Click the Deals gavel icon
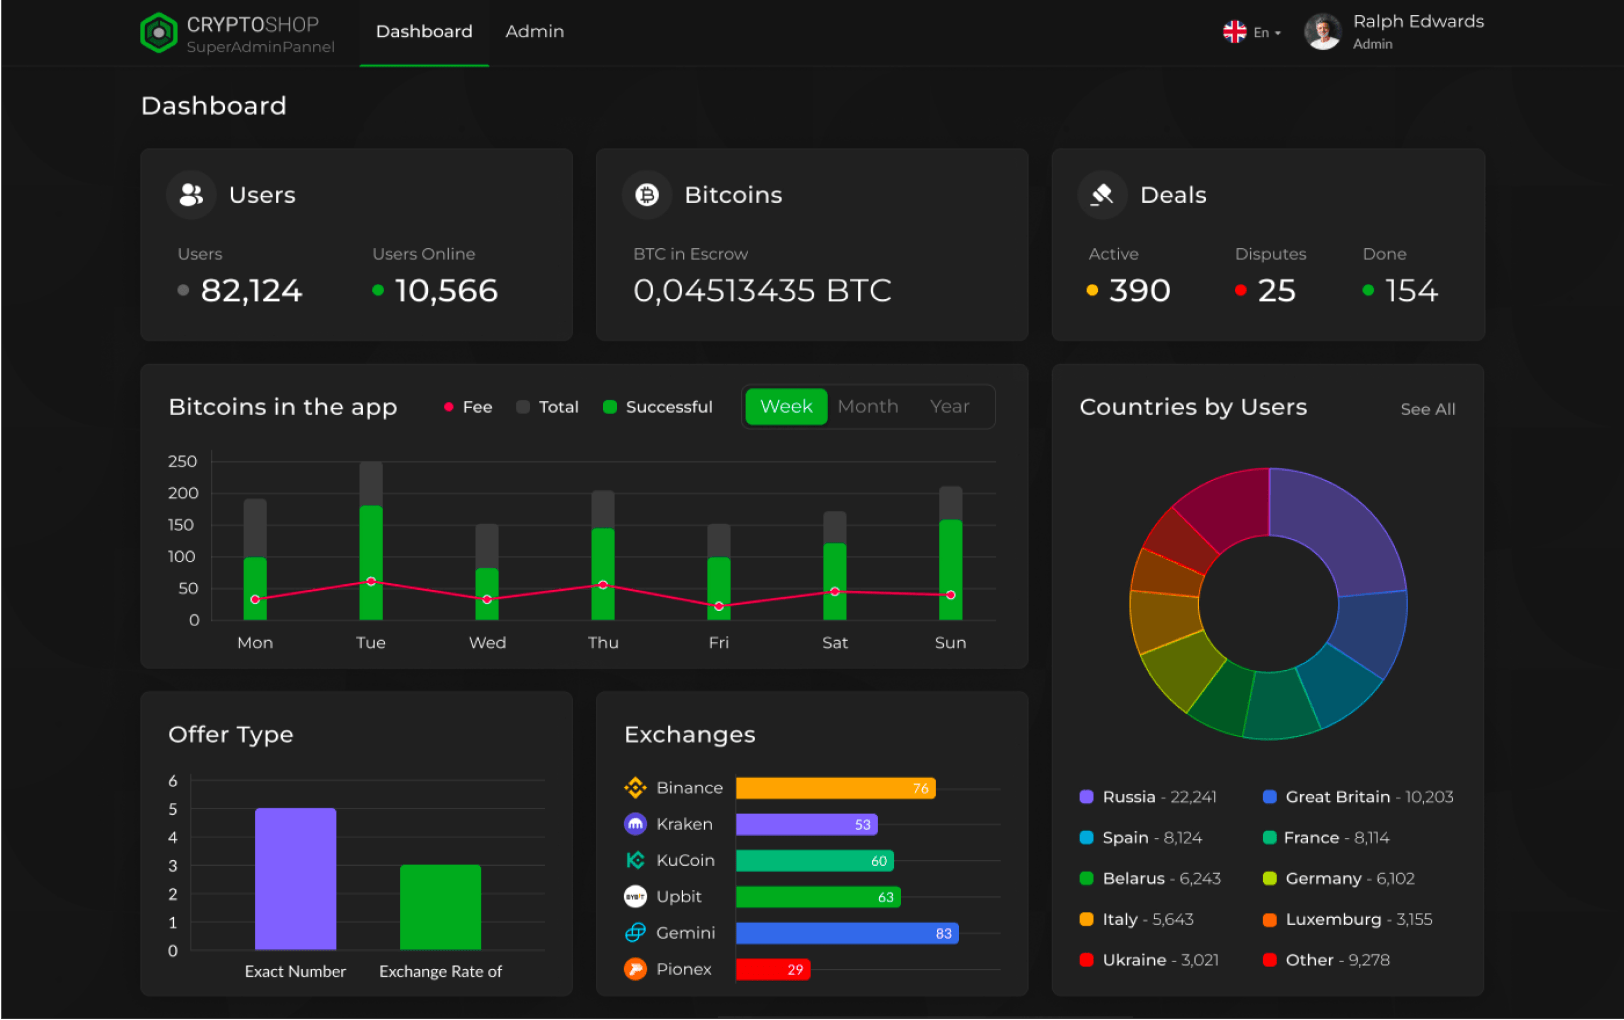 pyautogui.click(x=1101, y=194)
